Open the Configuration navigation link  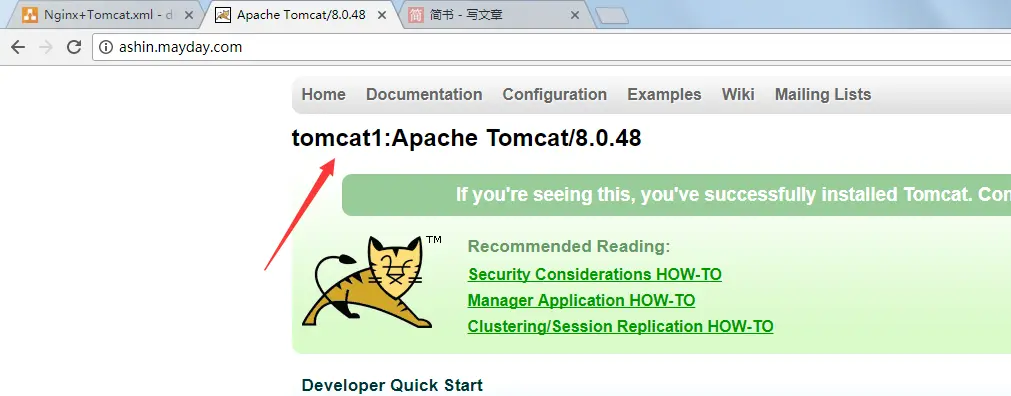click(x=555, y=95)
